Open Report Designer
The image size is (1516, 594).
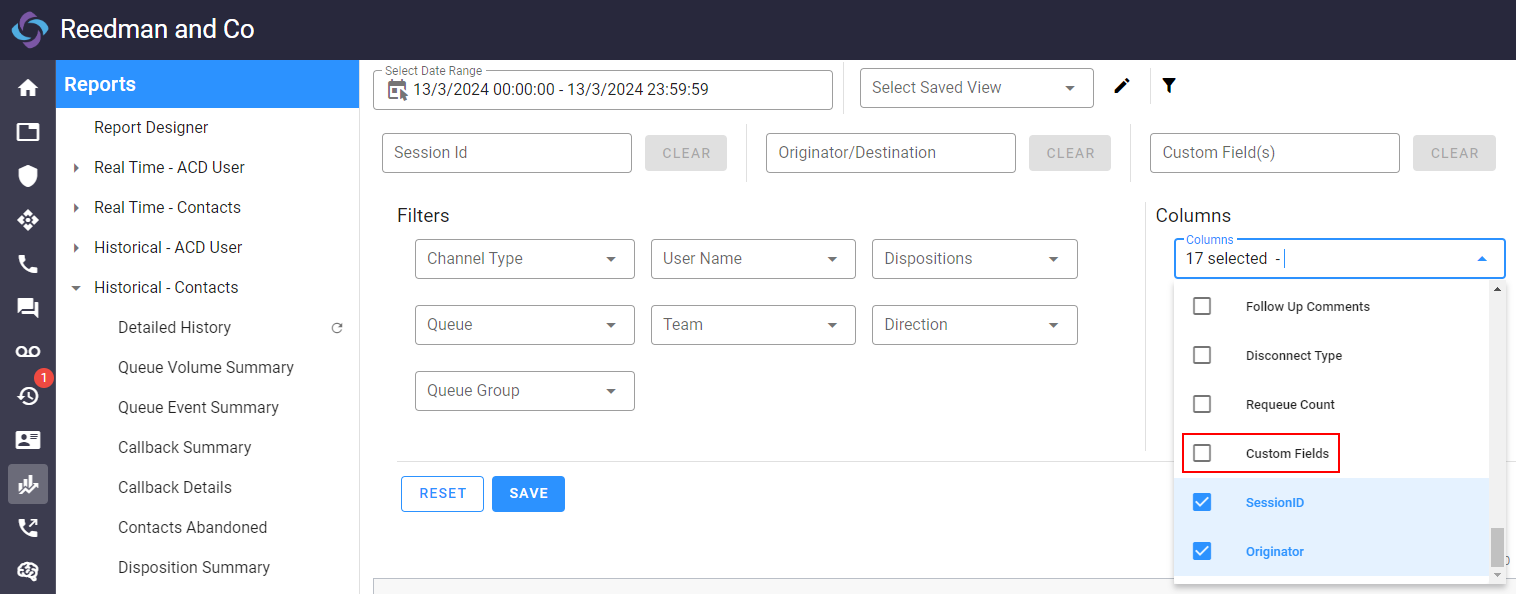point(151,128)
